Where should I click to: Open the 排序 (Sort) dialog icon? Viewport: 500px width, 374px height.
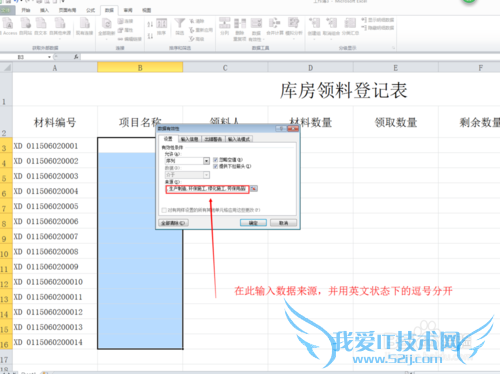[162, 27]
